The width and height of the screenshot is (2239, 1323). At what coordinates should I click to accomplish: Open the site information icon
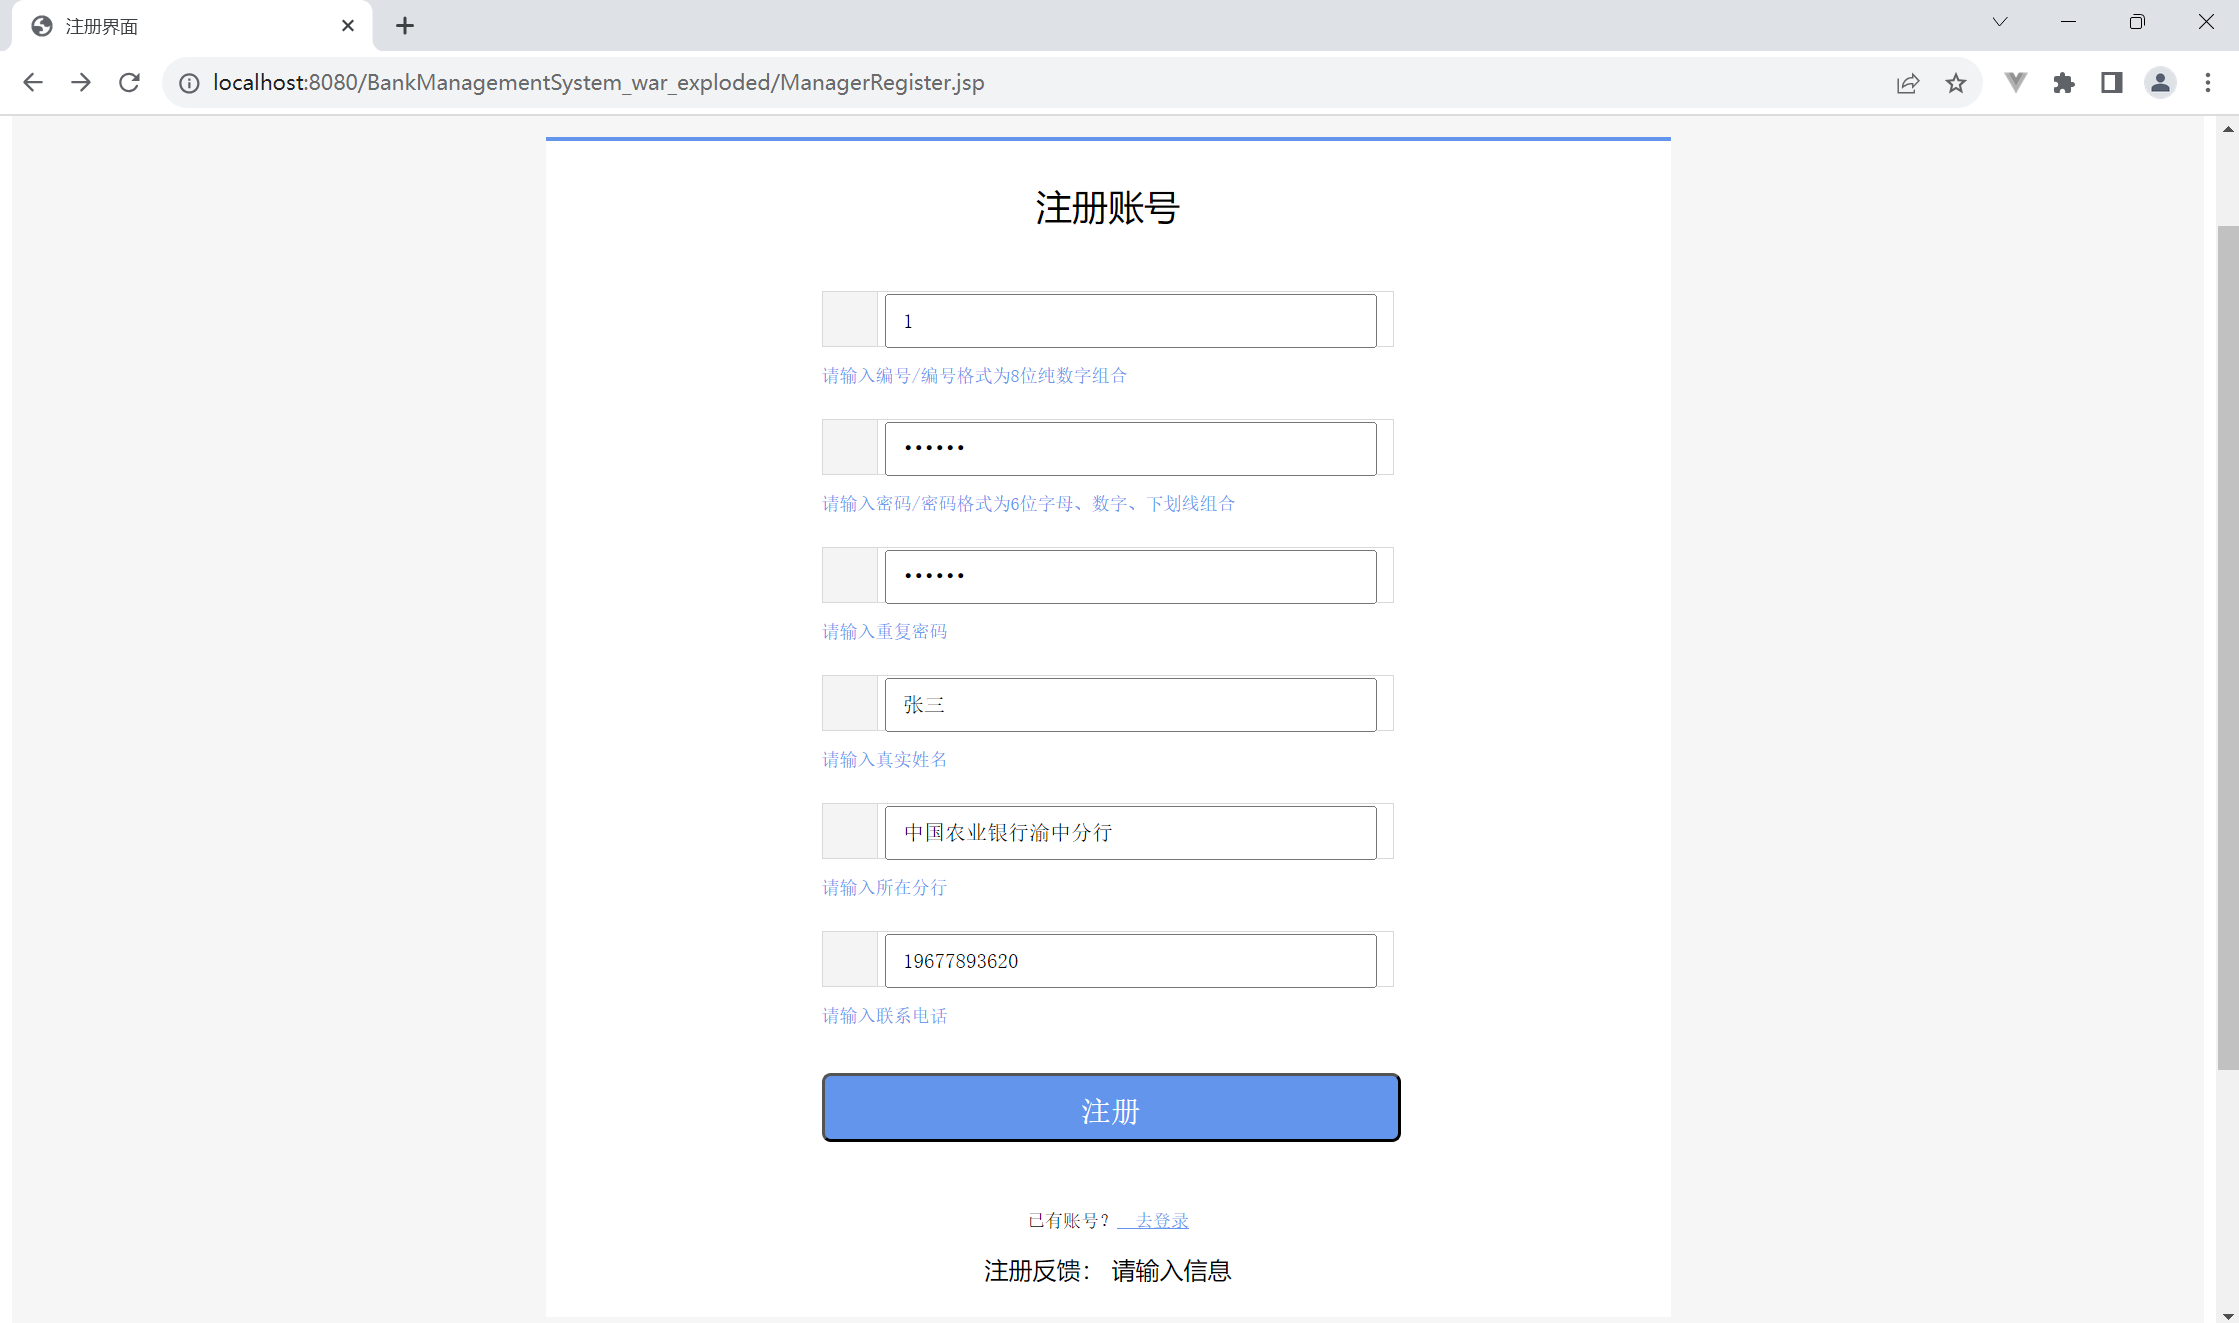click(x=189, y=83)
